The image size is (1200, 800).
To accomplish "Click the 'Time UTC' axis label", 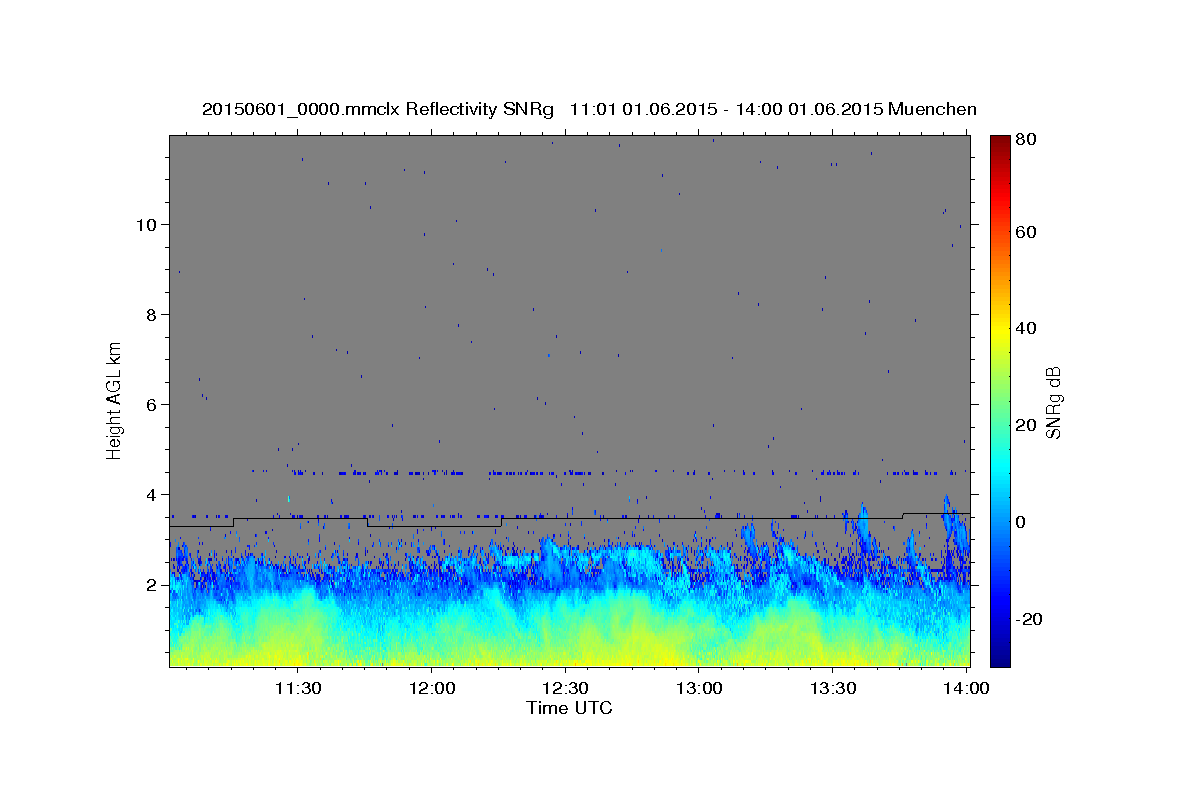I will (x=569, y=708).
